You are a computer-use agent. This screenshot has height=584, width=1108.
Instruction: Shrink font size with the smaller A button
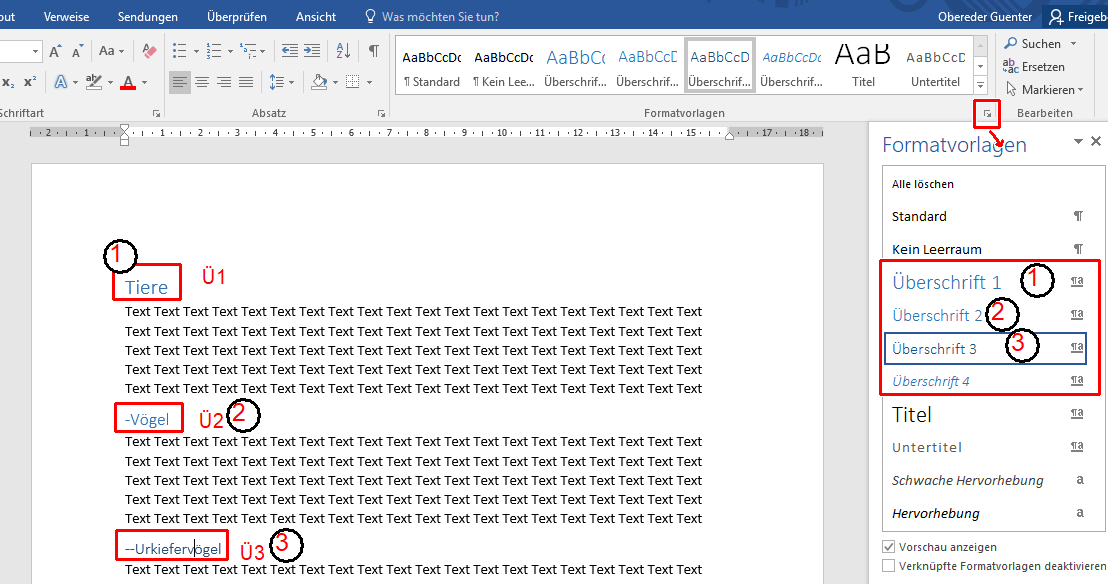pyautogui.click(x=77, y=51)
